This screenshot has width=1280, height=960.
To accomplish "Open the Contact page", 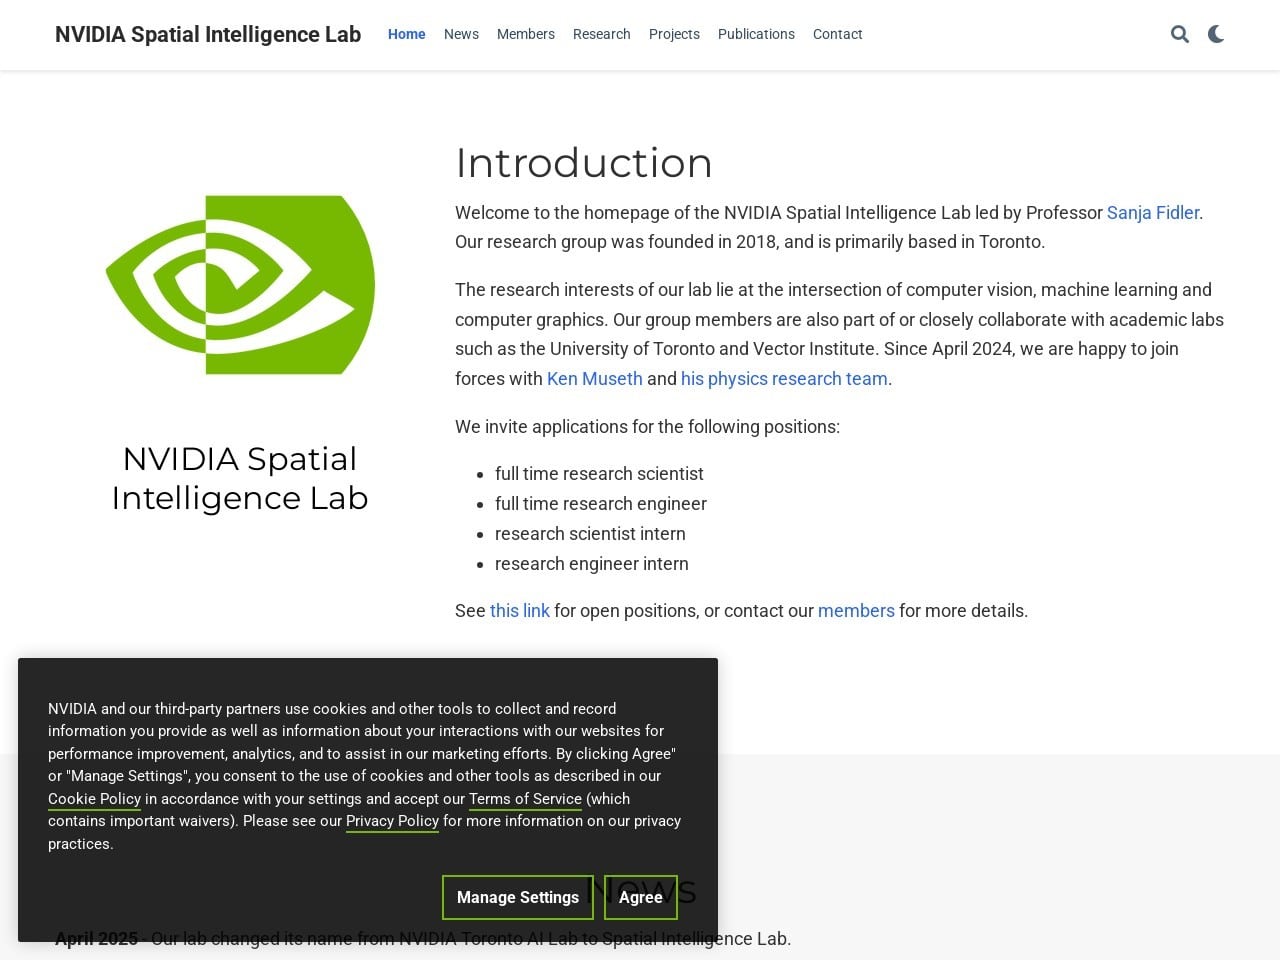I will click(837, 33).
